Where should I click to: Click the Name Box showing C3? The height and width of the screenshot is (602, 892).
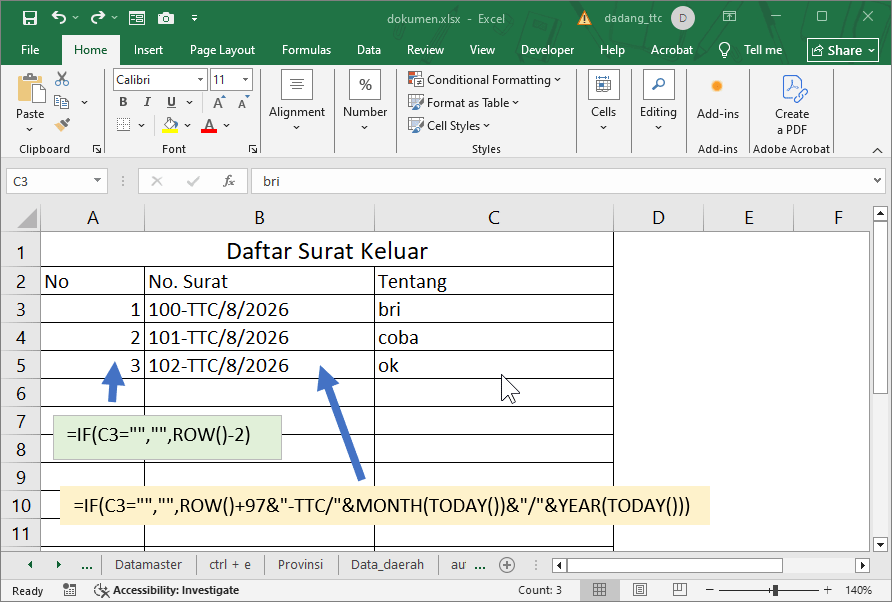pyautogui.click(x=56, y=182)
